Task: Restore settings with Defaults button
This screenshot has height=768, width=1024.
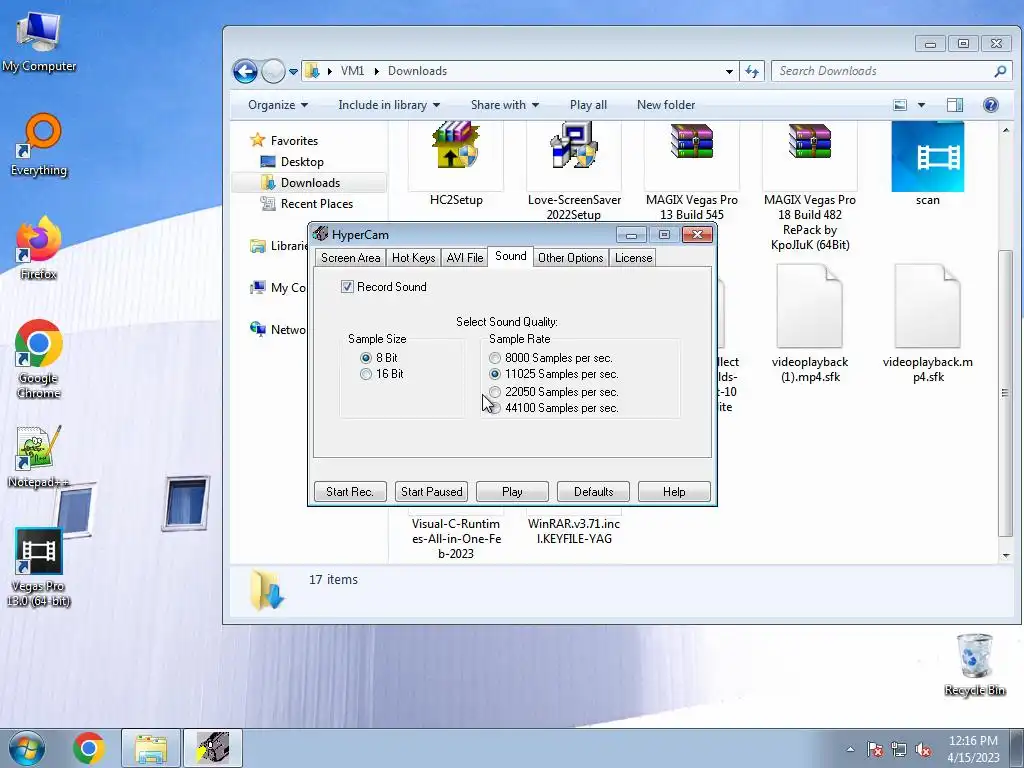Action: pos(594,492)
